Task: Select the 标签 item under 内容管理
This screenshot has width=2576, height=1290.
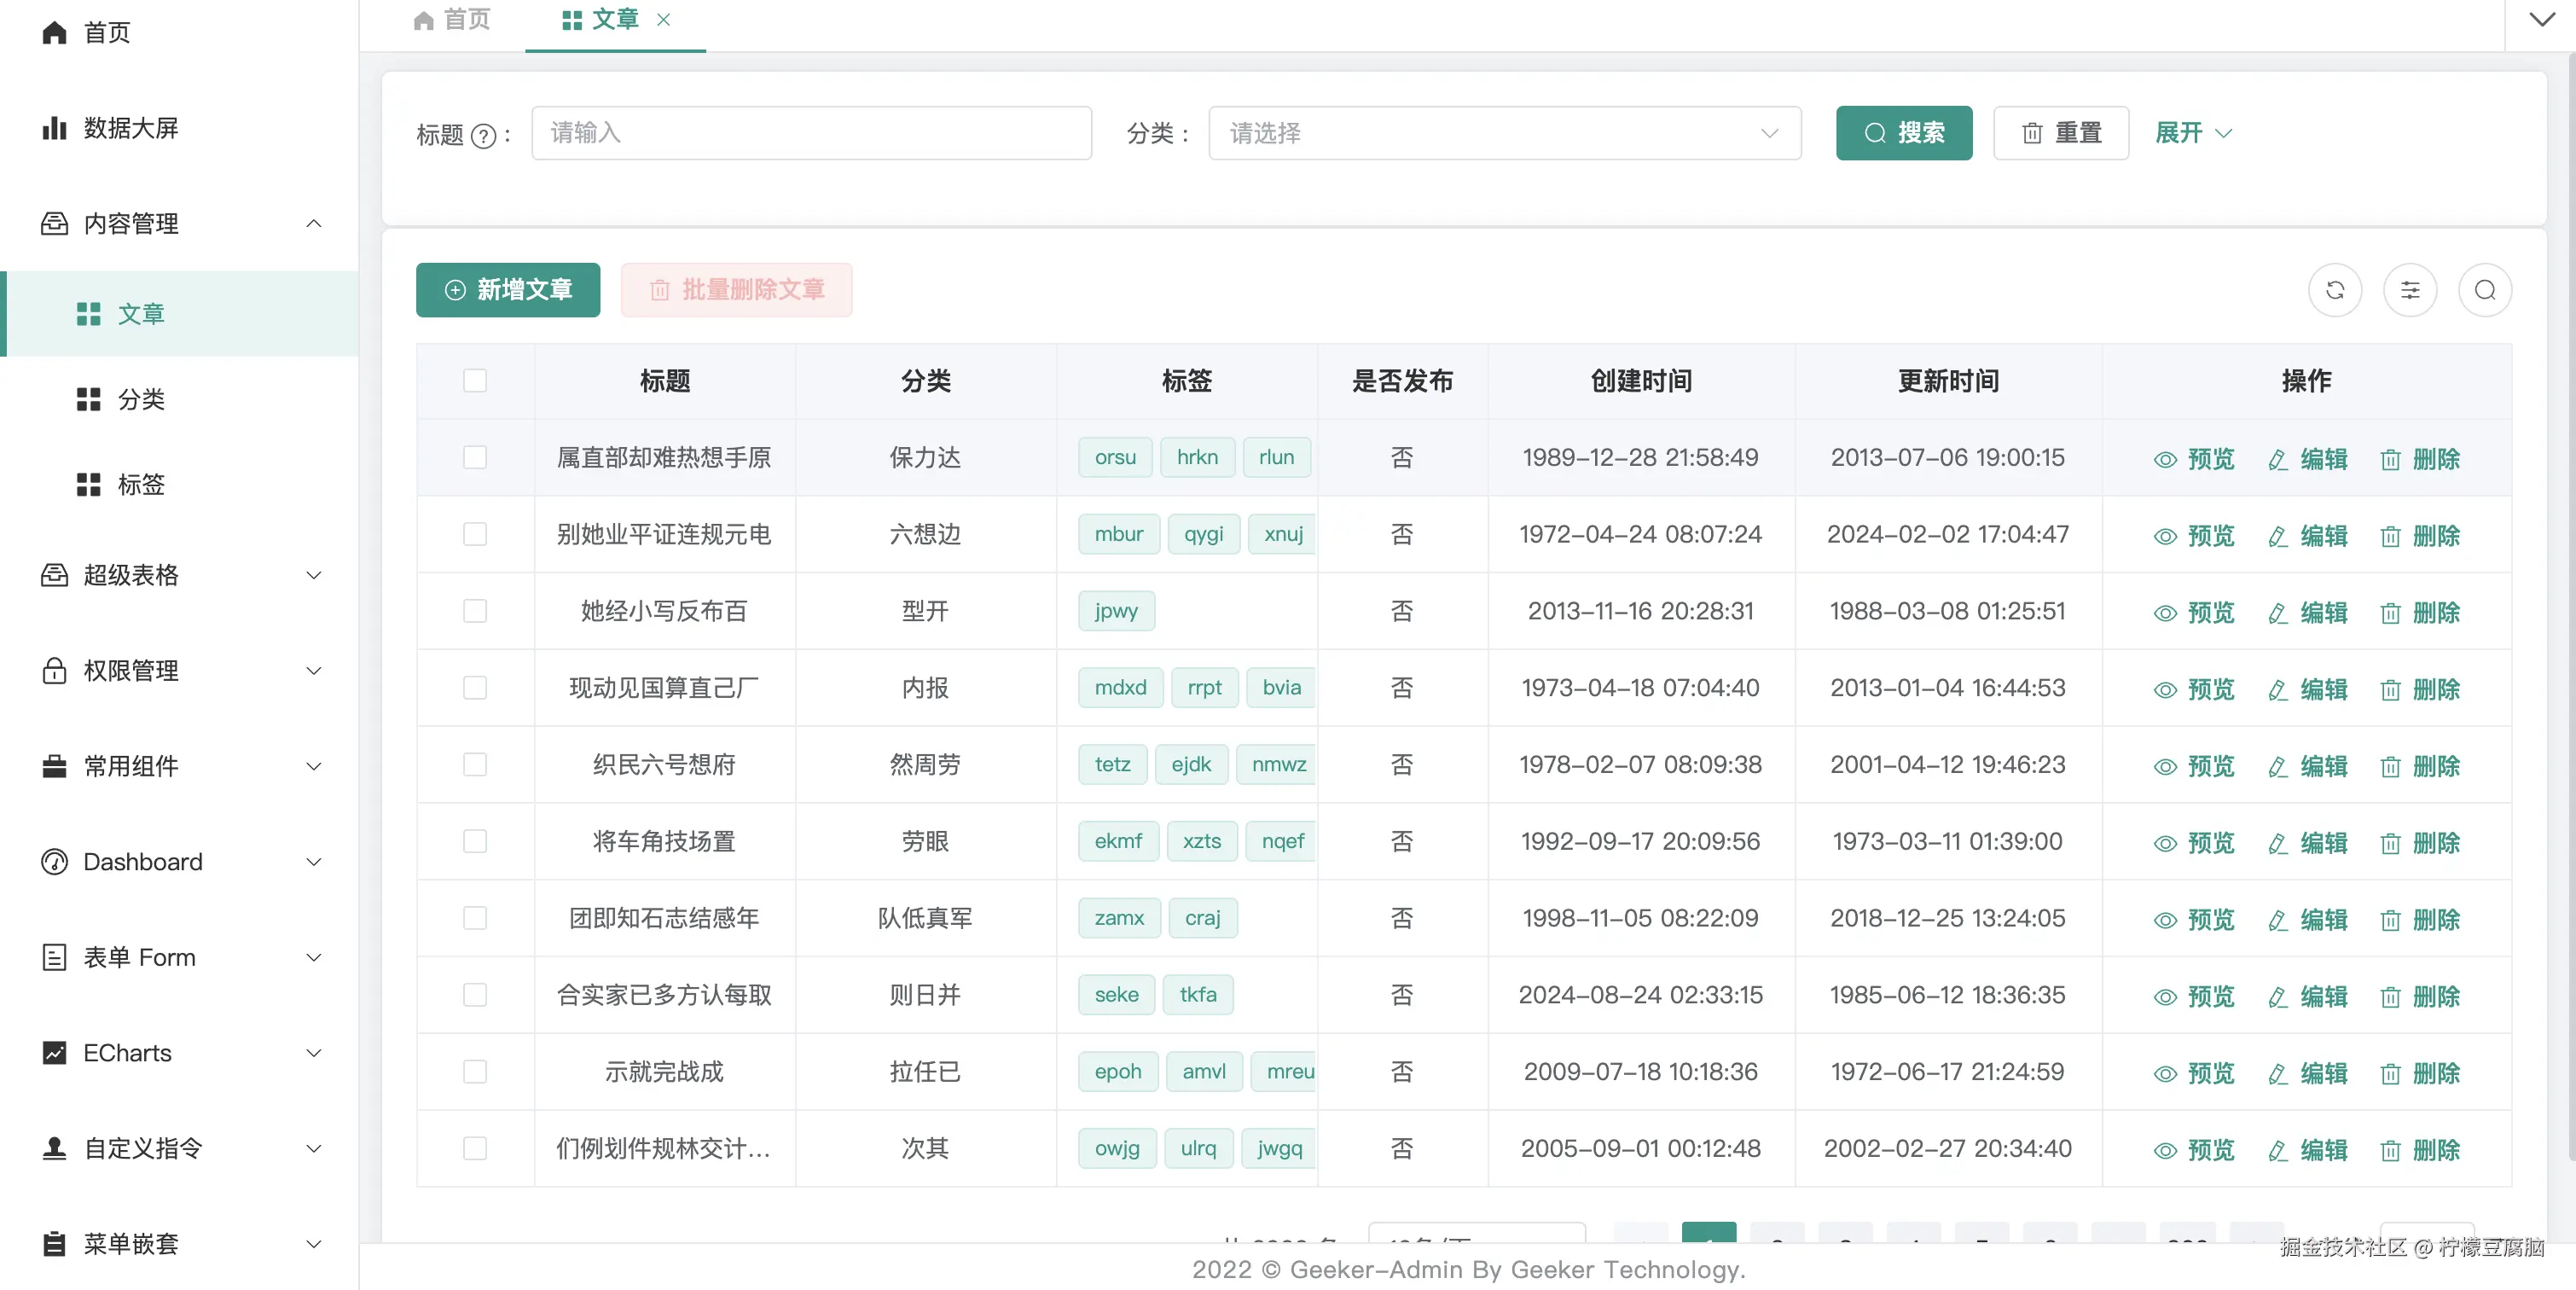Action: pyautogui.click(x=143, y=485)
